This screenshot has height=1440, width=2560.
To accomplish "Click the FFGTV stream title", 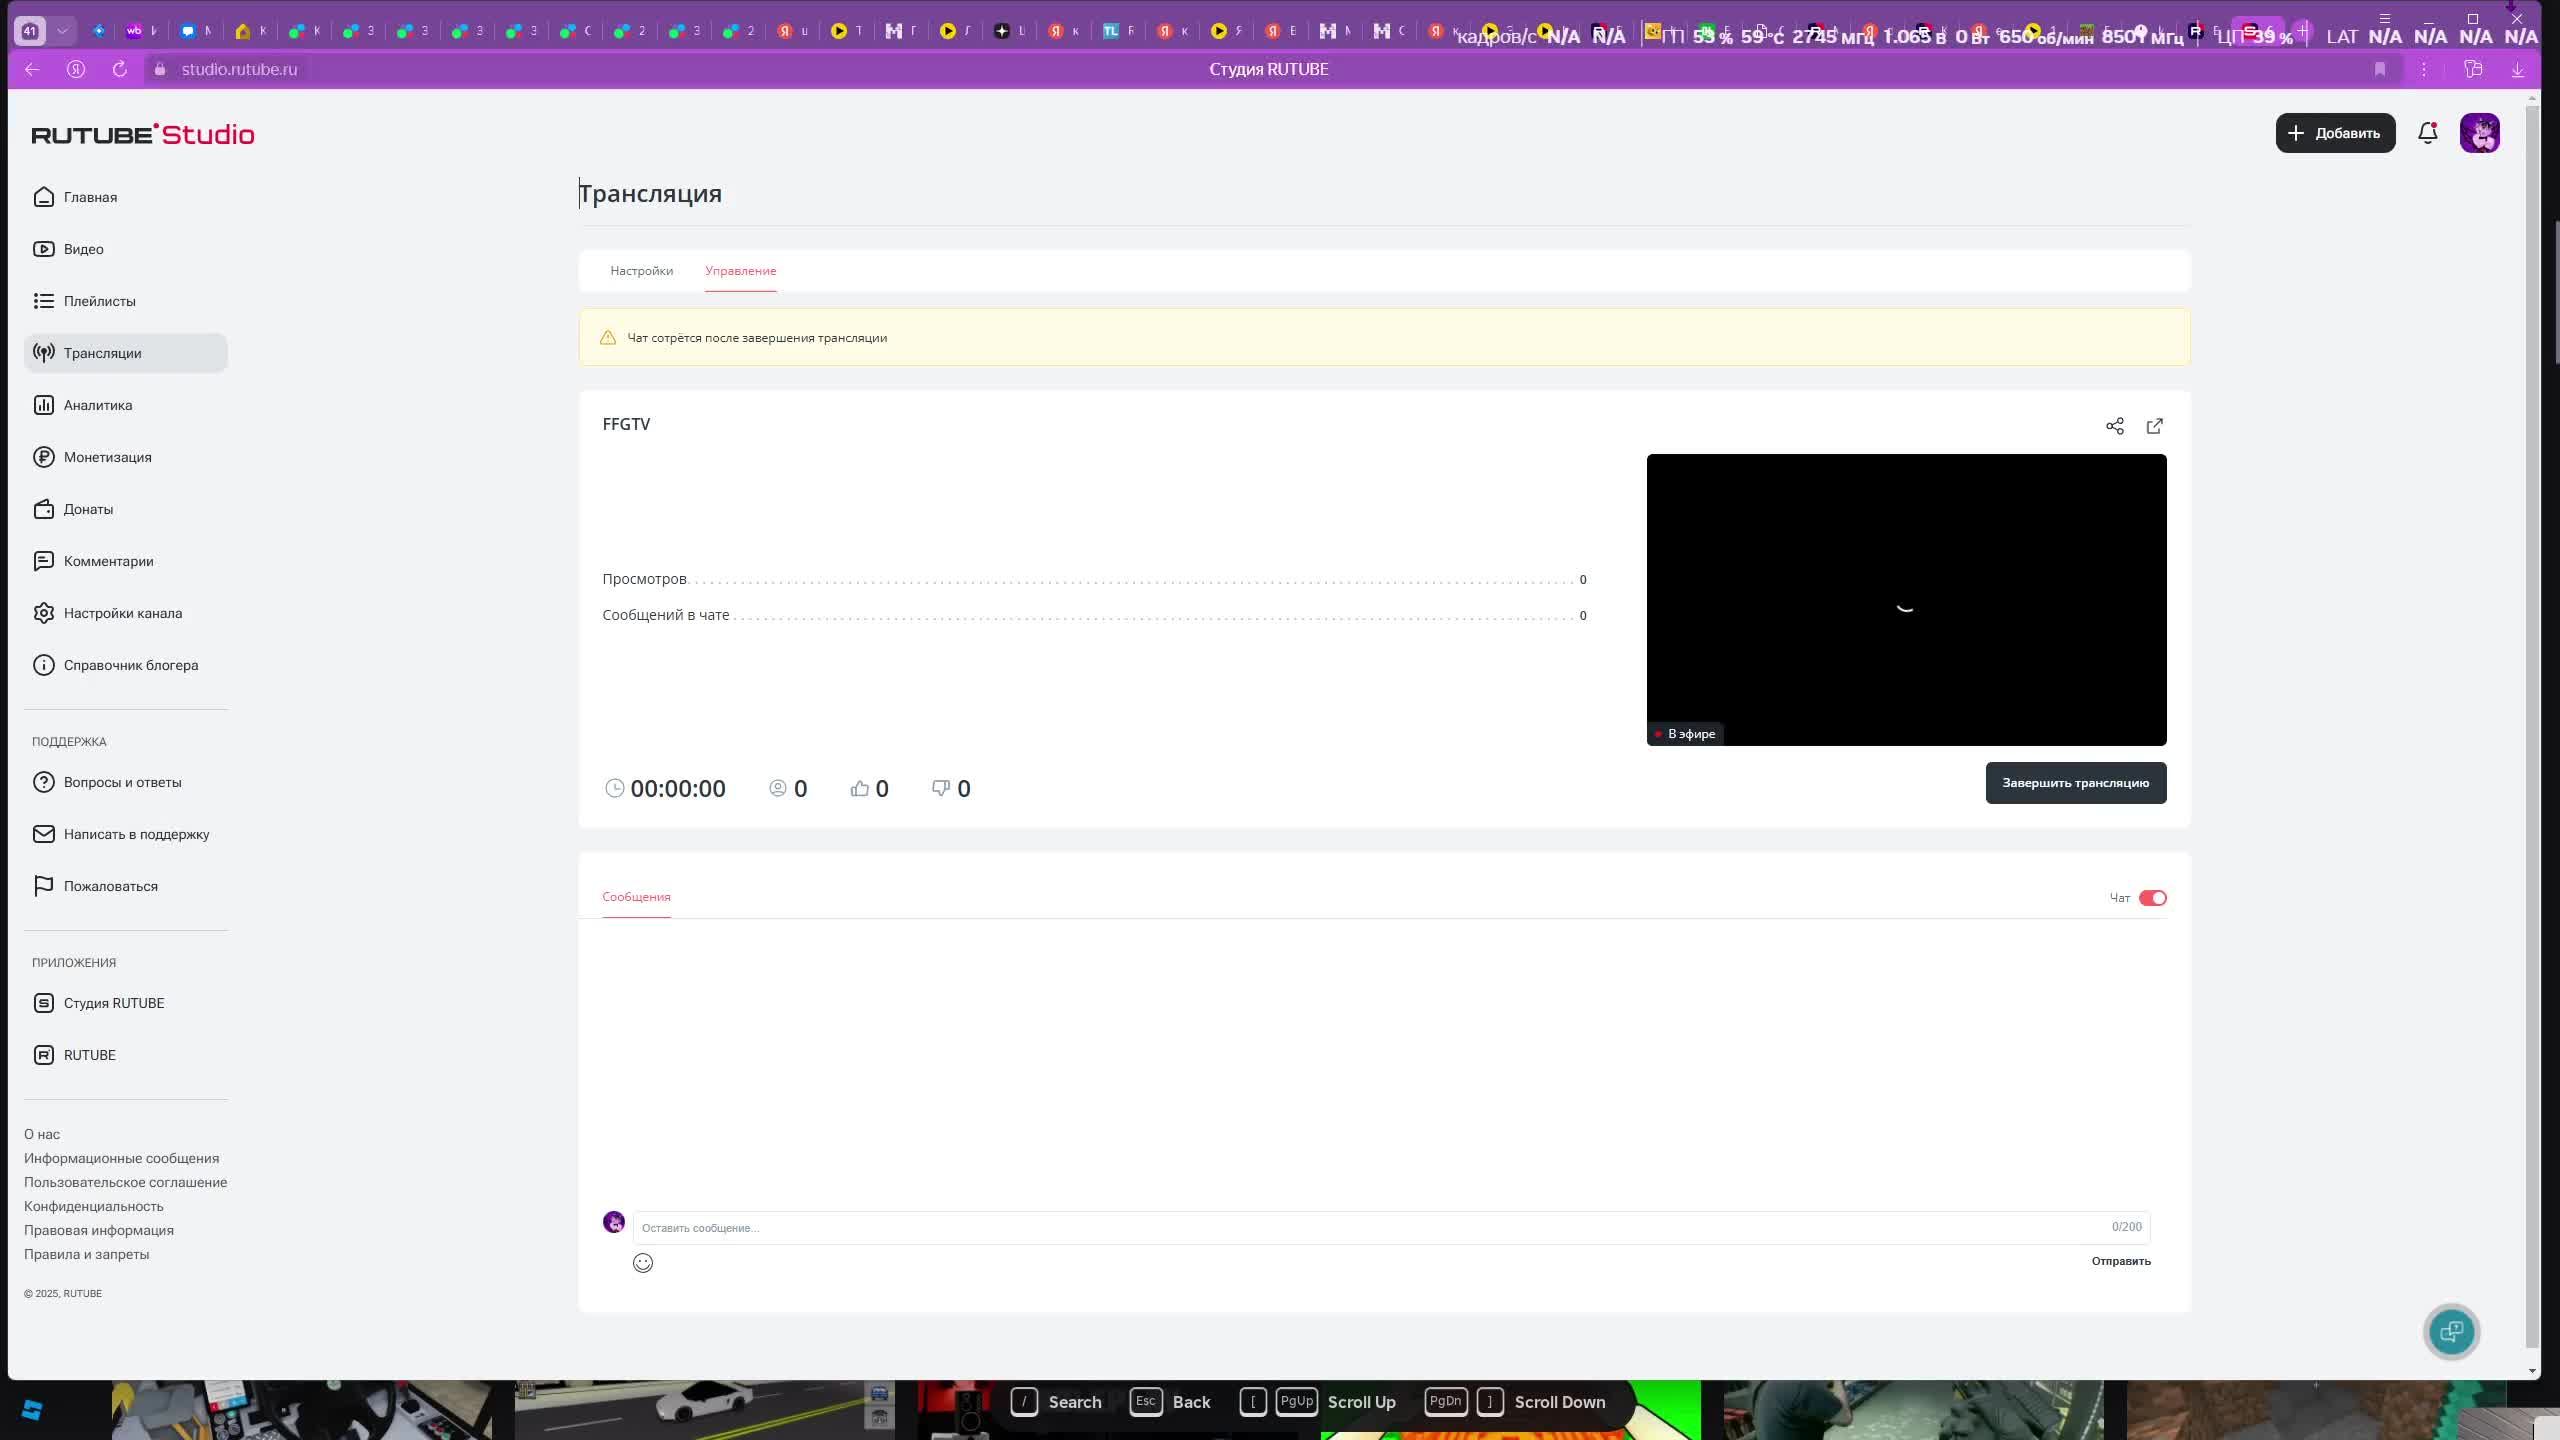I will 626,424.
